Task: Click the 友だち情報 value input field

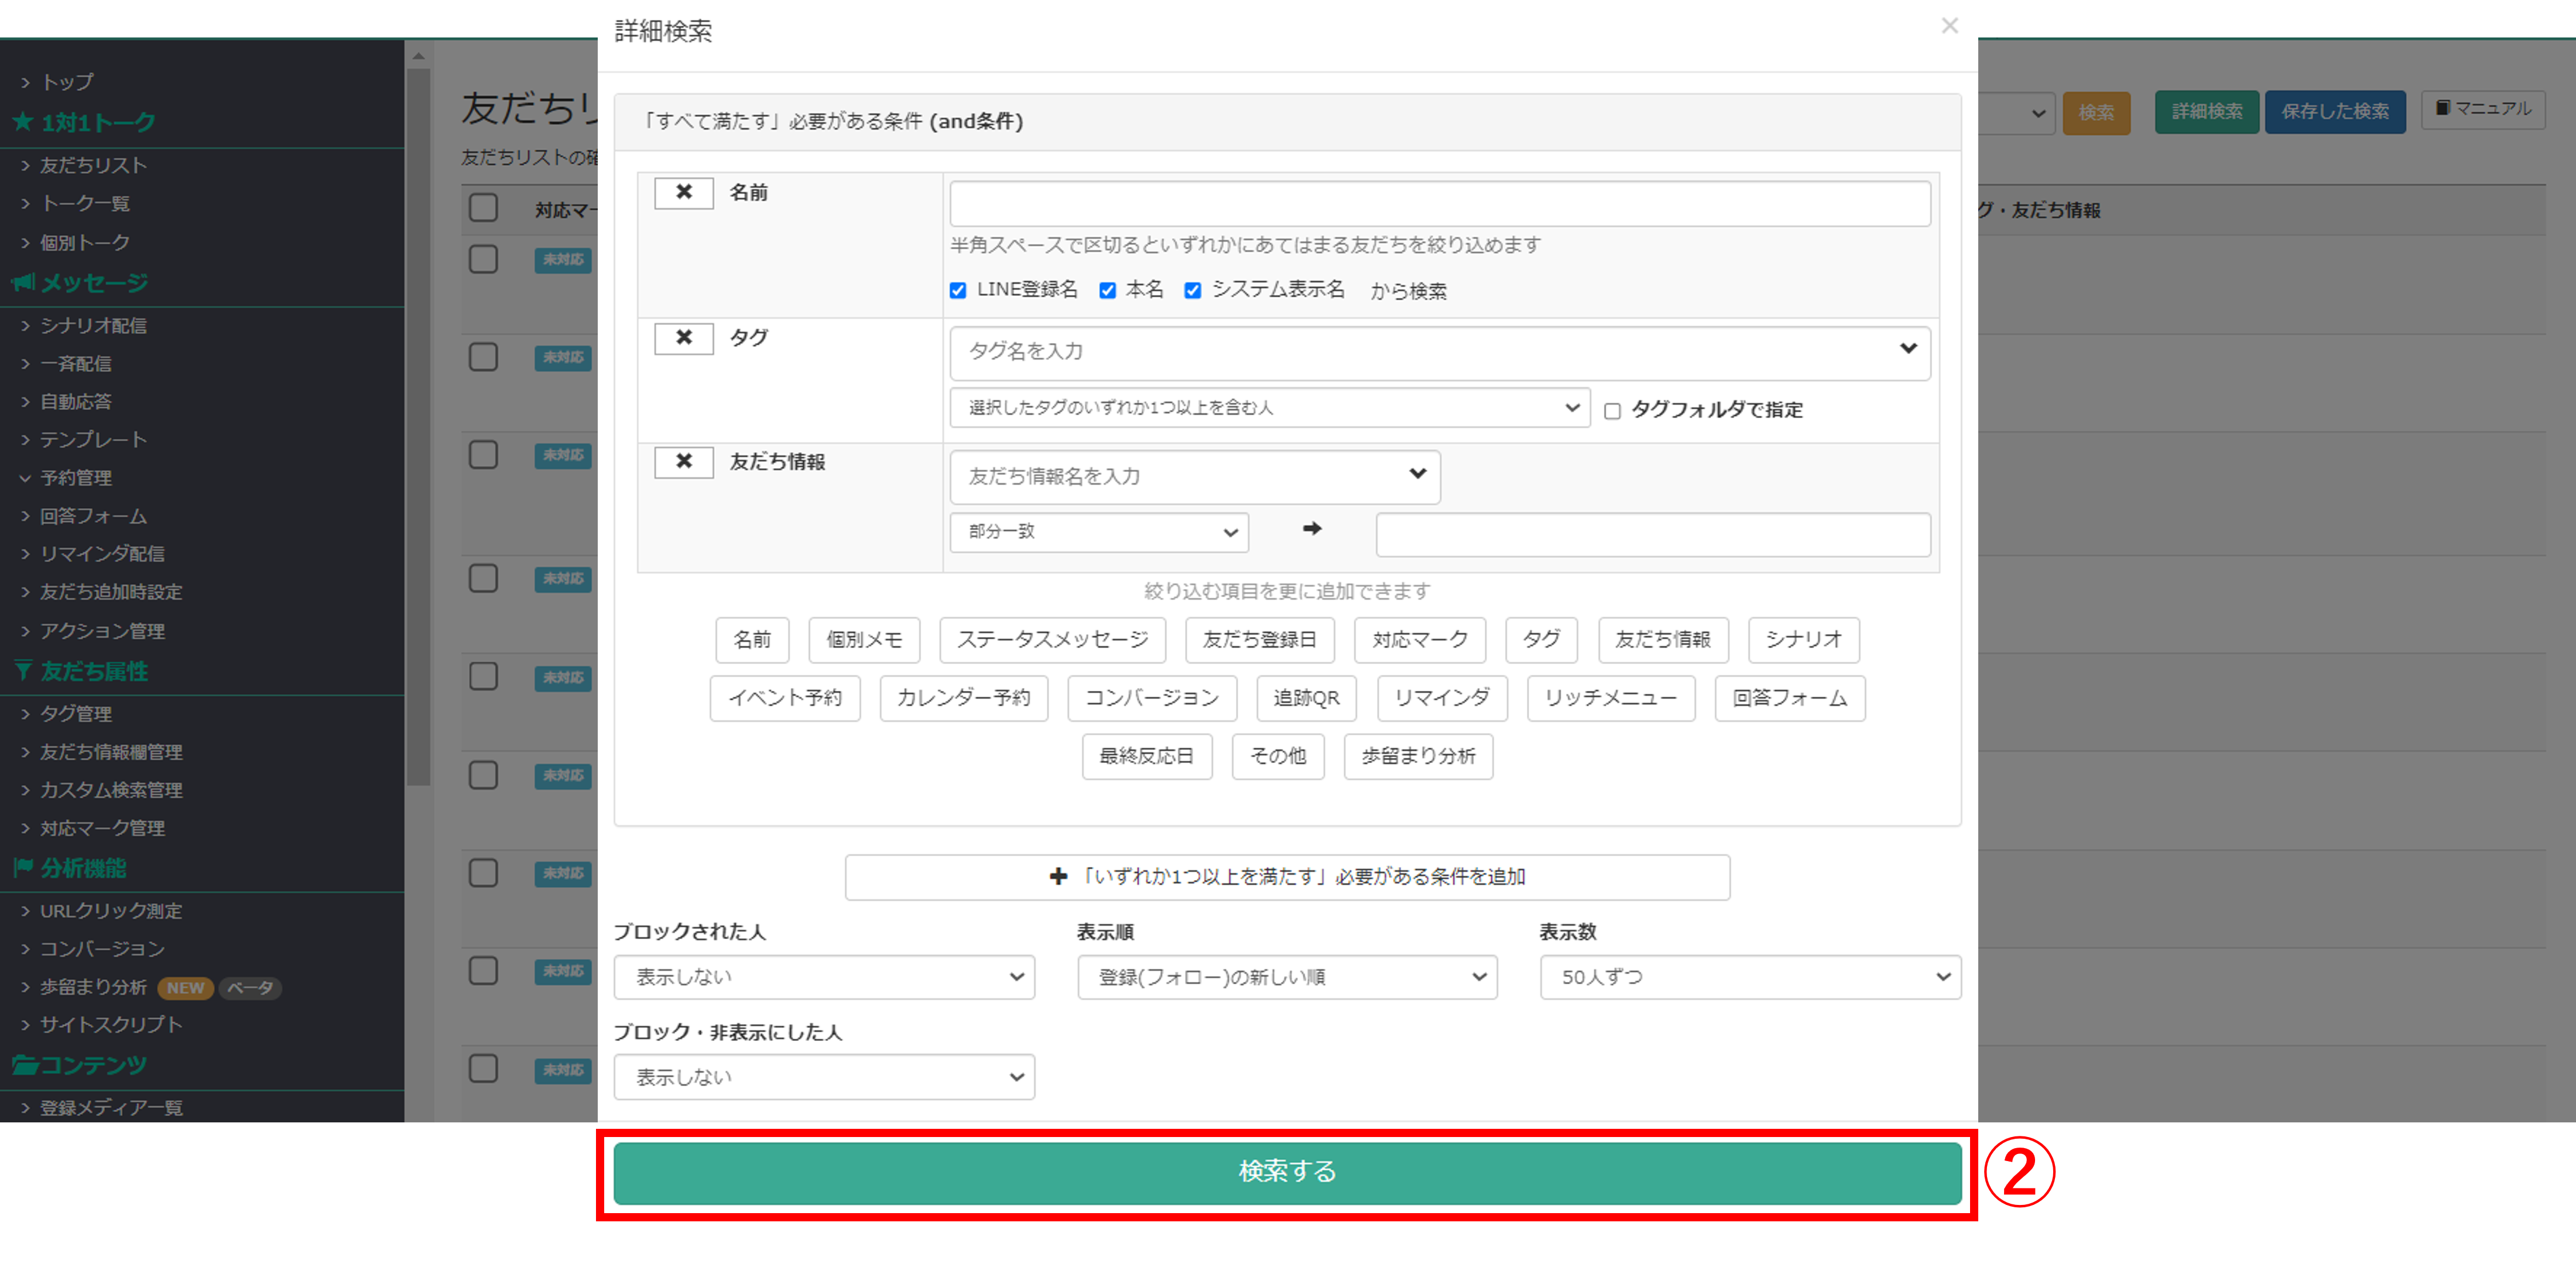Action: click(1652, 534)
